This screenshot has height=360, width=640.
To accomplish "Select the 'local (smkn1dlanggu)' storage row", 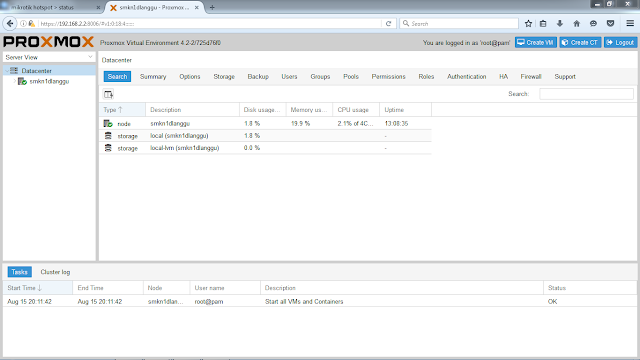I will coord(265,136).
